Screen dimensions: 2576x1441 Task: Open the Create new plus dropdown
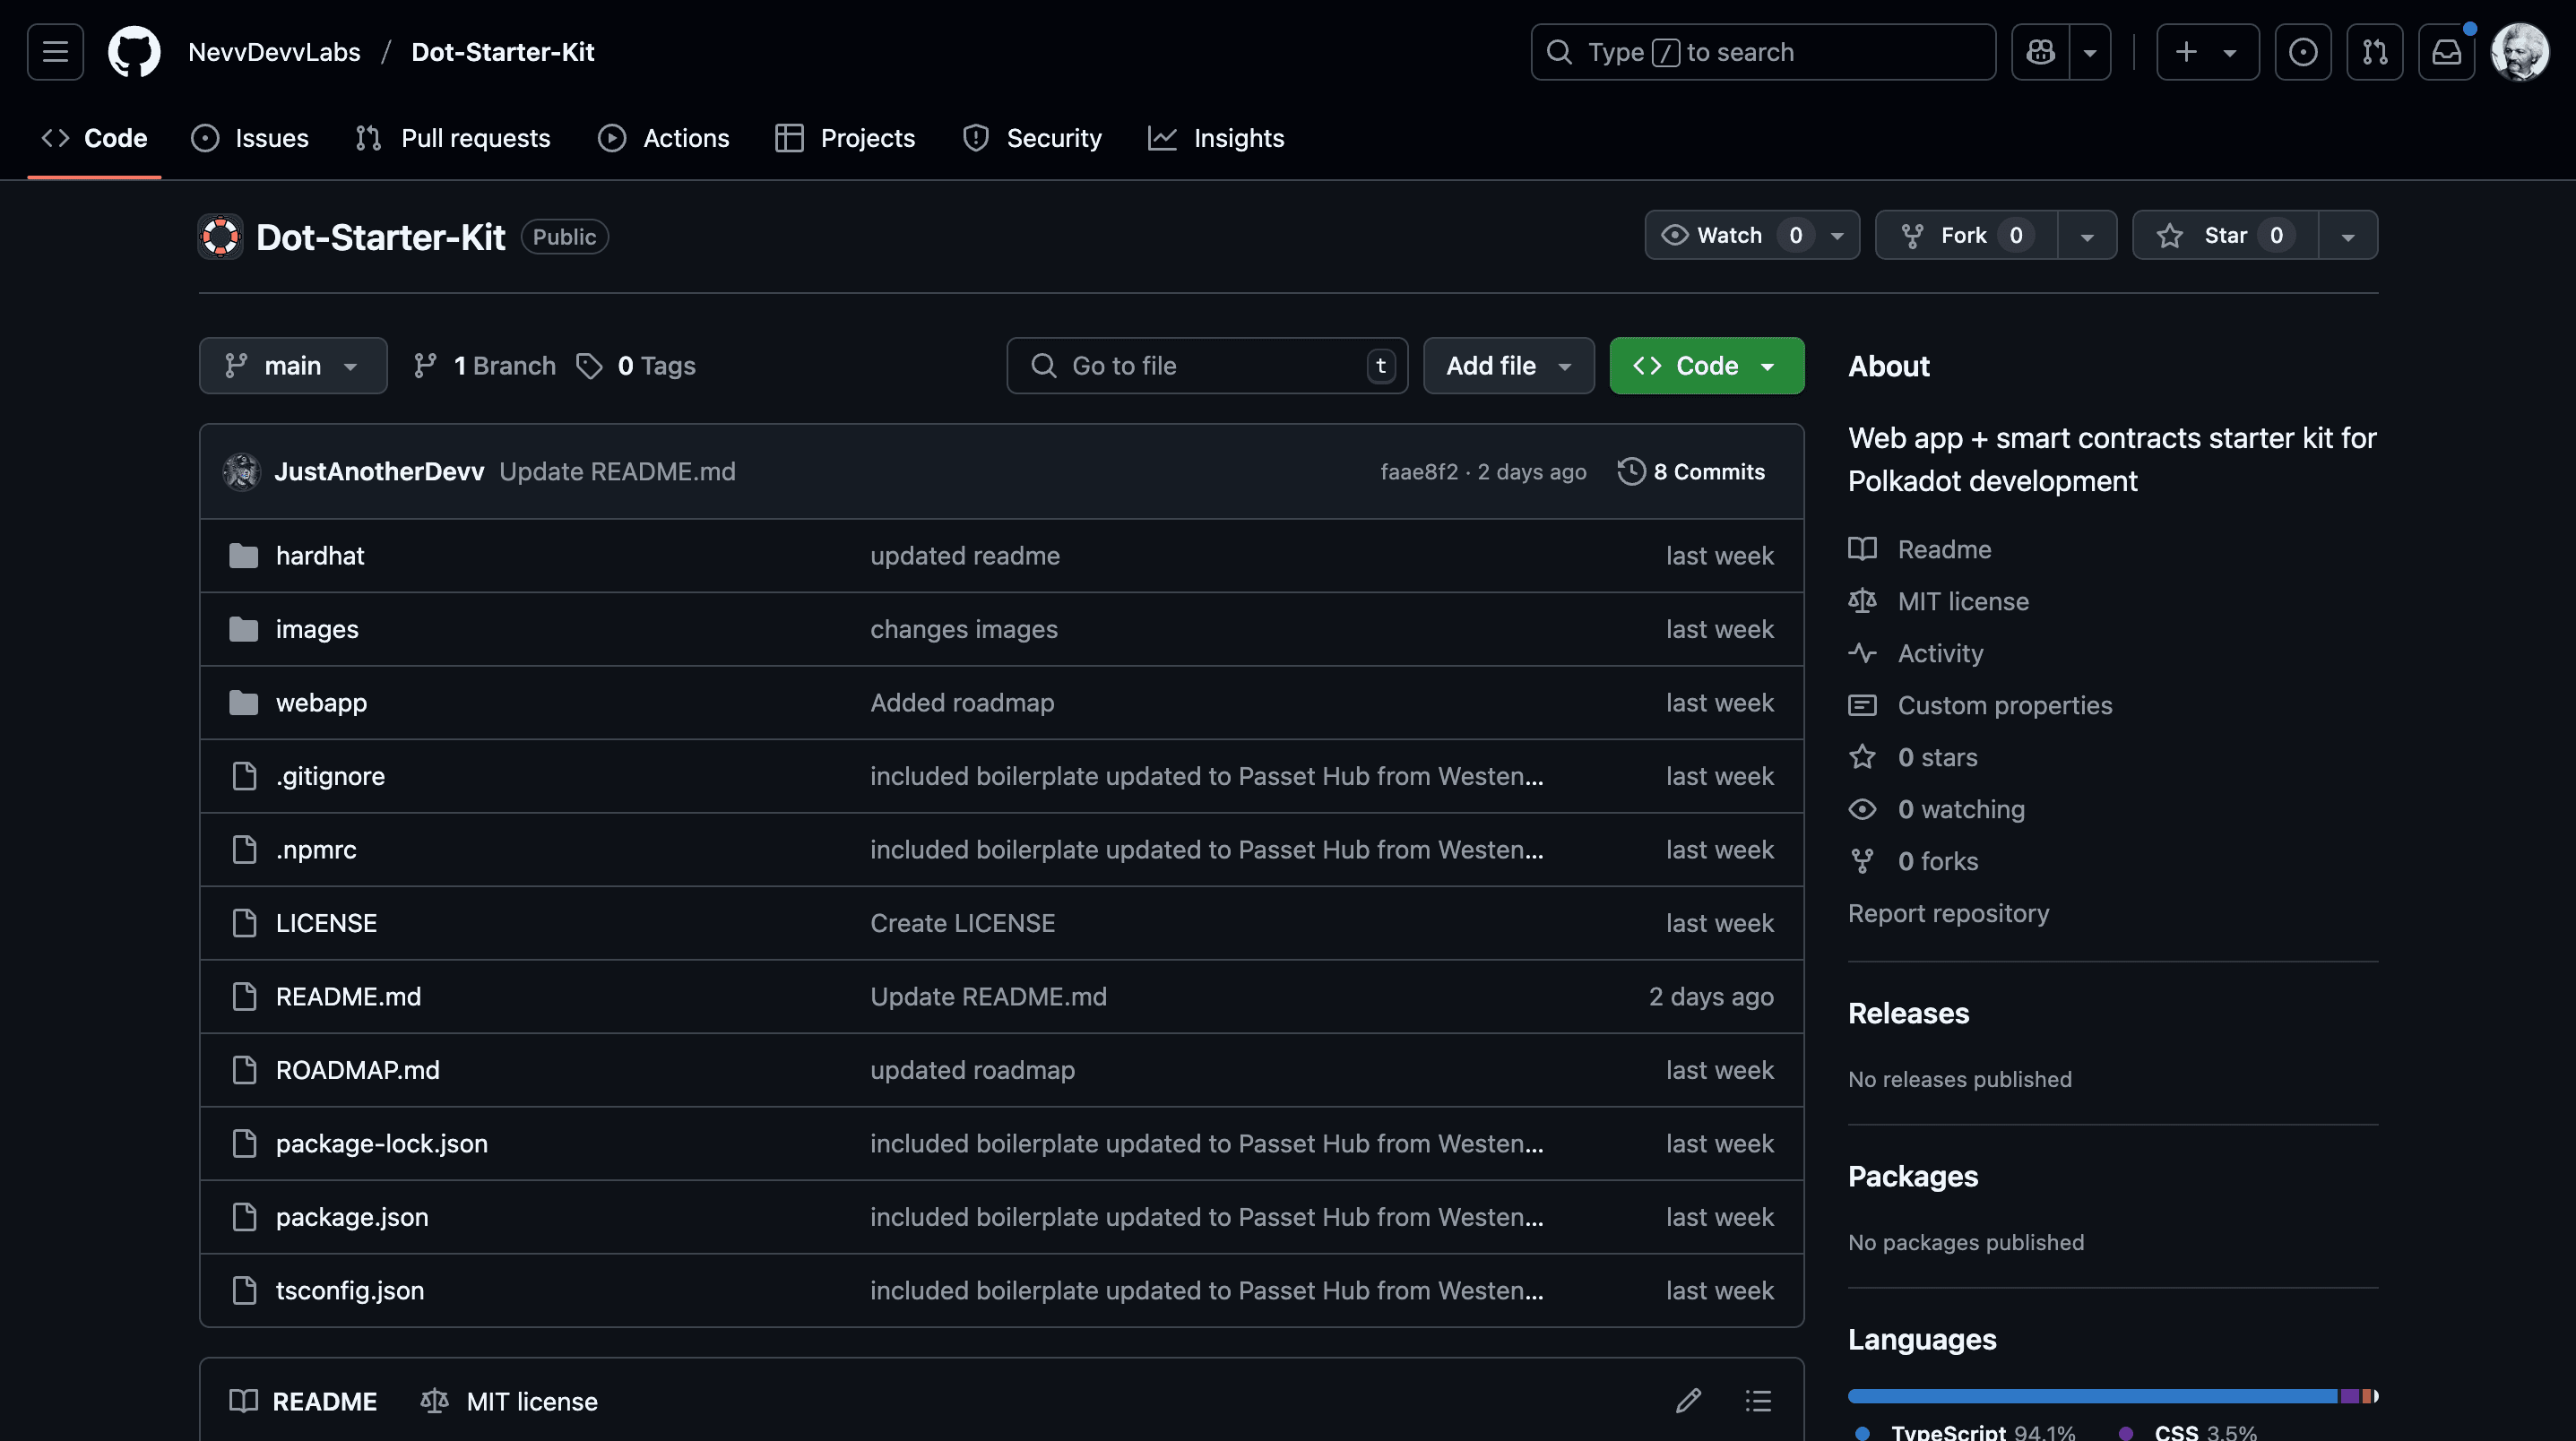[2207, 52]
